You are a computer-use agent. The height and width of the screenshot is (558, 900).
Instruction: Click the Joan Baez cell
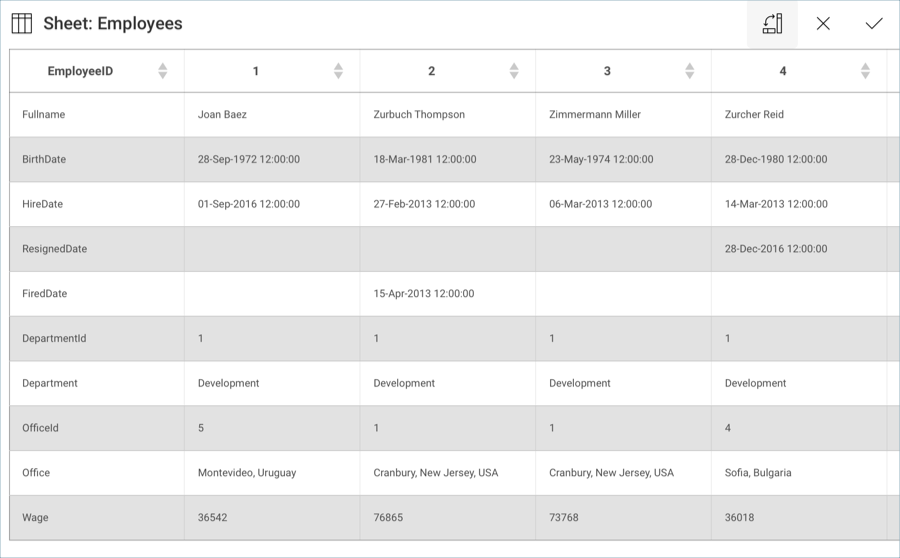(222, 115)
